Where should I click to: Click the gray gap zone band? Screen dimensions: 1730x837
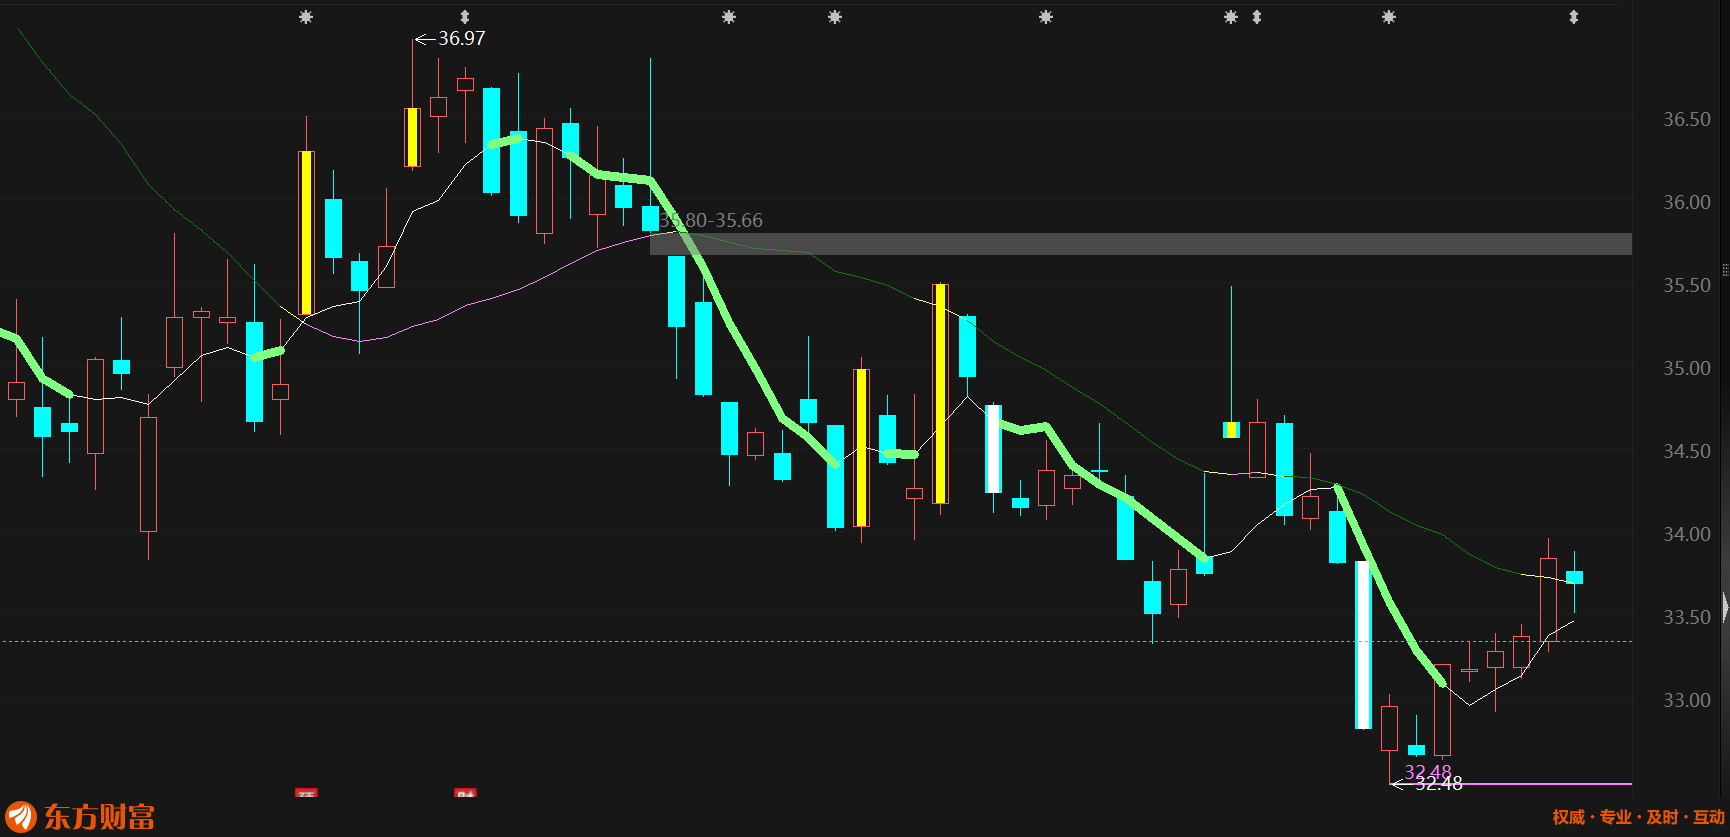(1141, 244)
